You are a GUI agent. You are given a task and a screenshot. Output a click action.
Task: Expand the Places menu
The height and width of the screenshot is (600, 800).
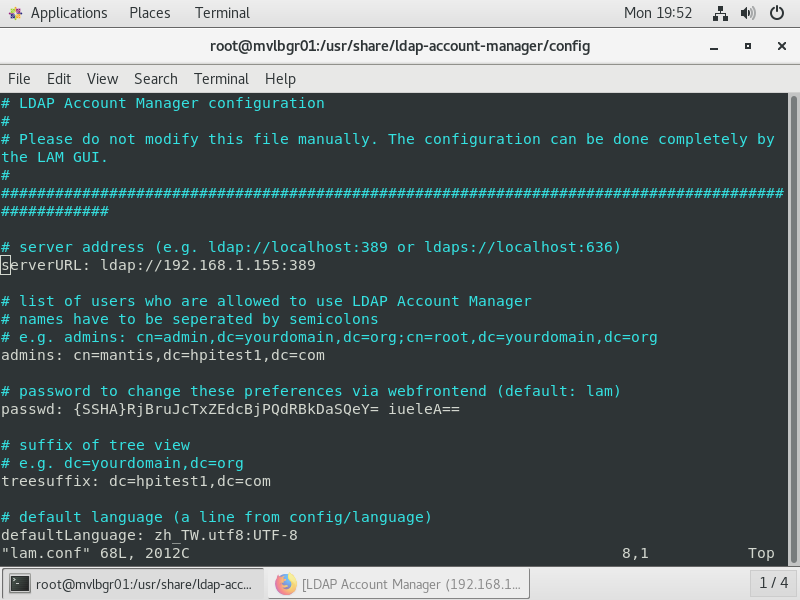149,13
